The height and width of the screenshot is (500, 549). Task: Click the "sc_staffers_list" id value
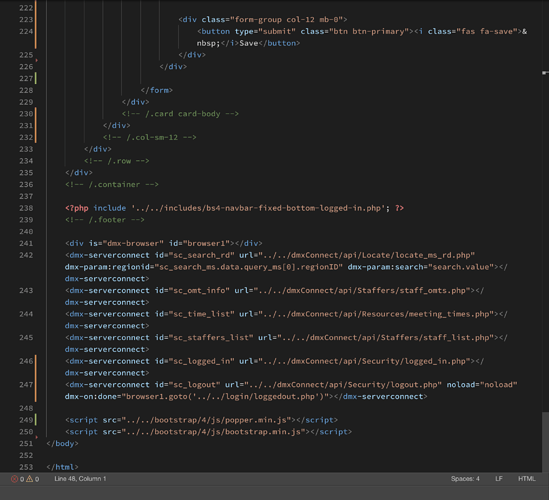[211, 338]
